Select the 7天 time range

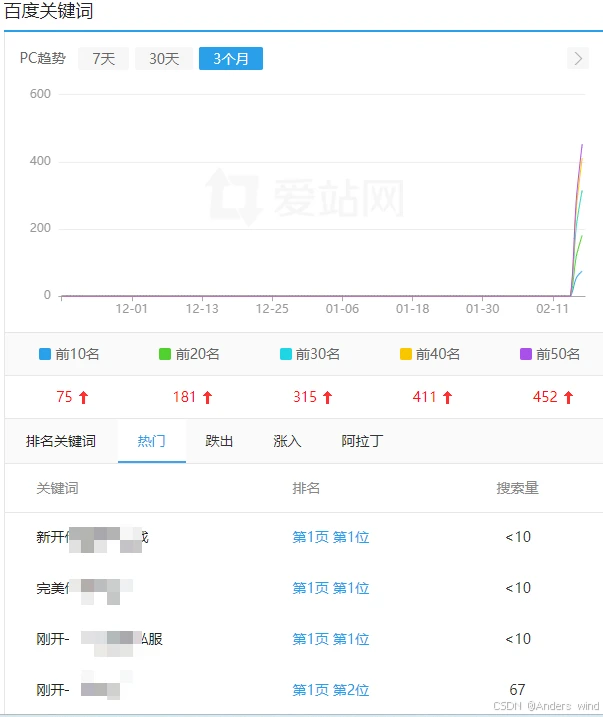pyautogui.click(x=103, y=59)
